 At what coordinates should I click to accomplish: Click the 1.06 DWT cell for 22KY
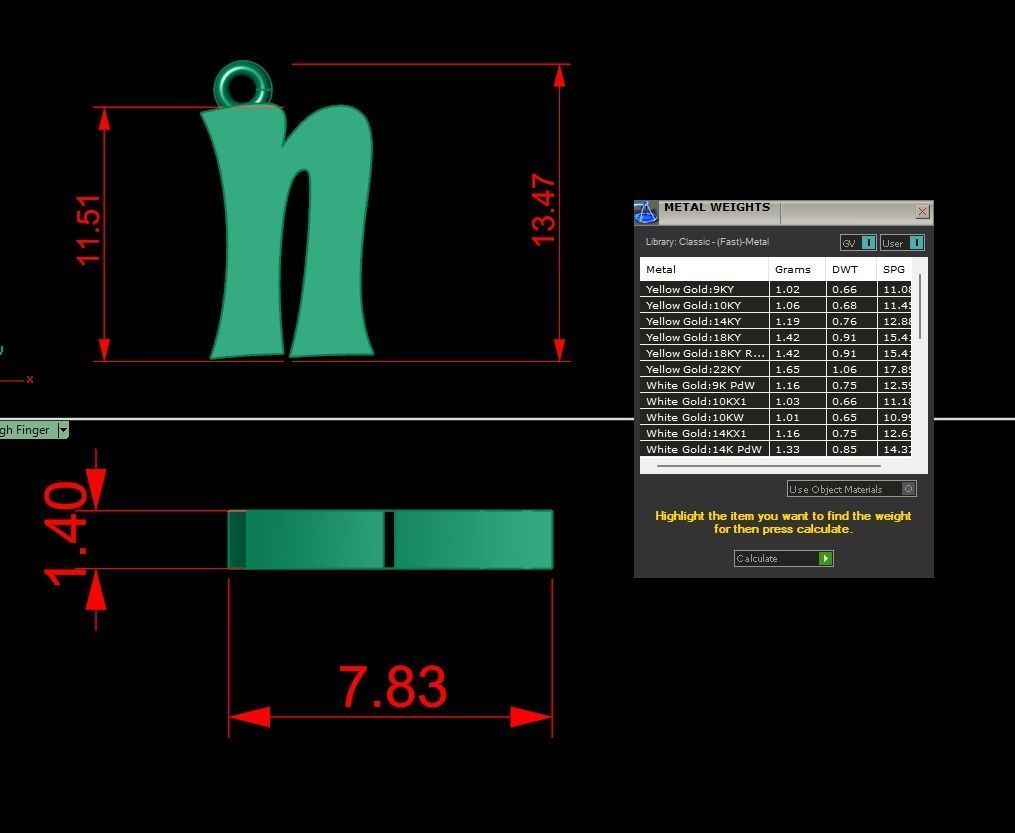coord(851,369)
